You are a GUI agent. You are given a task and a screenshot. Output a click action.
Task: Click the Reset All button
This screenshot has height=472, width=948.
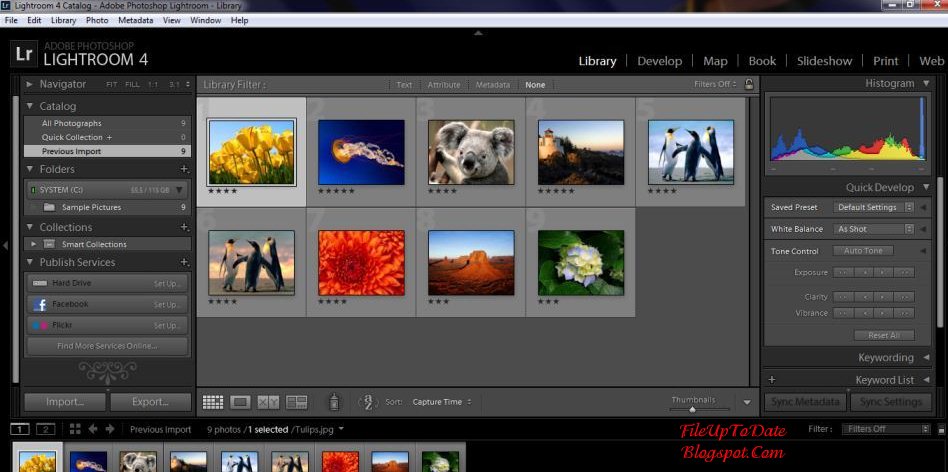pos(884,335)
